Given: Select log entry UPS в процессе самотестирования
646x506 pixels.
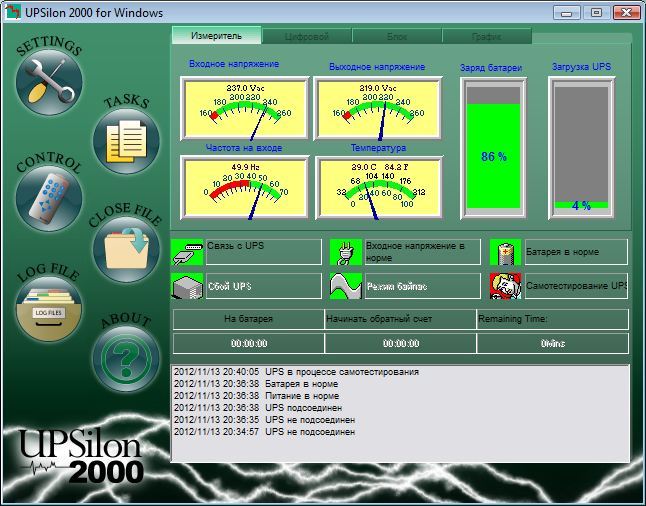Looking at the screenshot, I should point(296,372).
